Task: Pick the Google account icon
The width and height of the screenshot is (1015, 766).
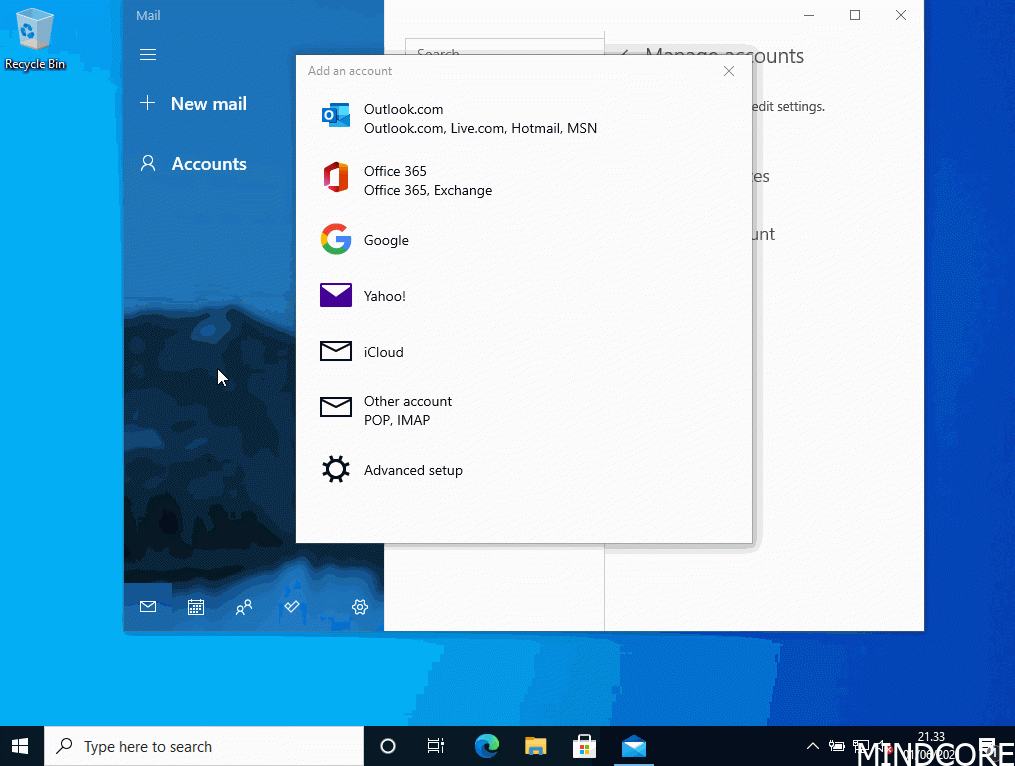Action: click(x=336, y=240)
